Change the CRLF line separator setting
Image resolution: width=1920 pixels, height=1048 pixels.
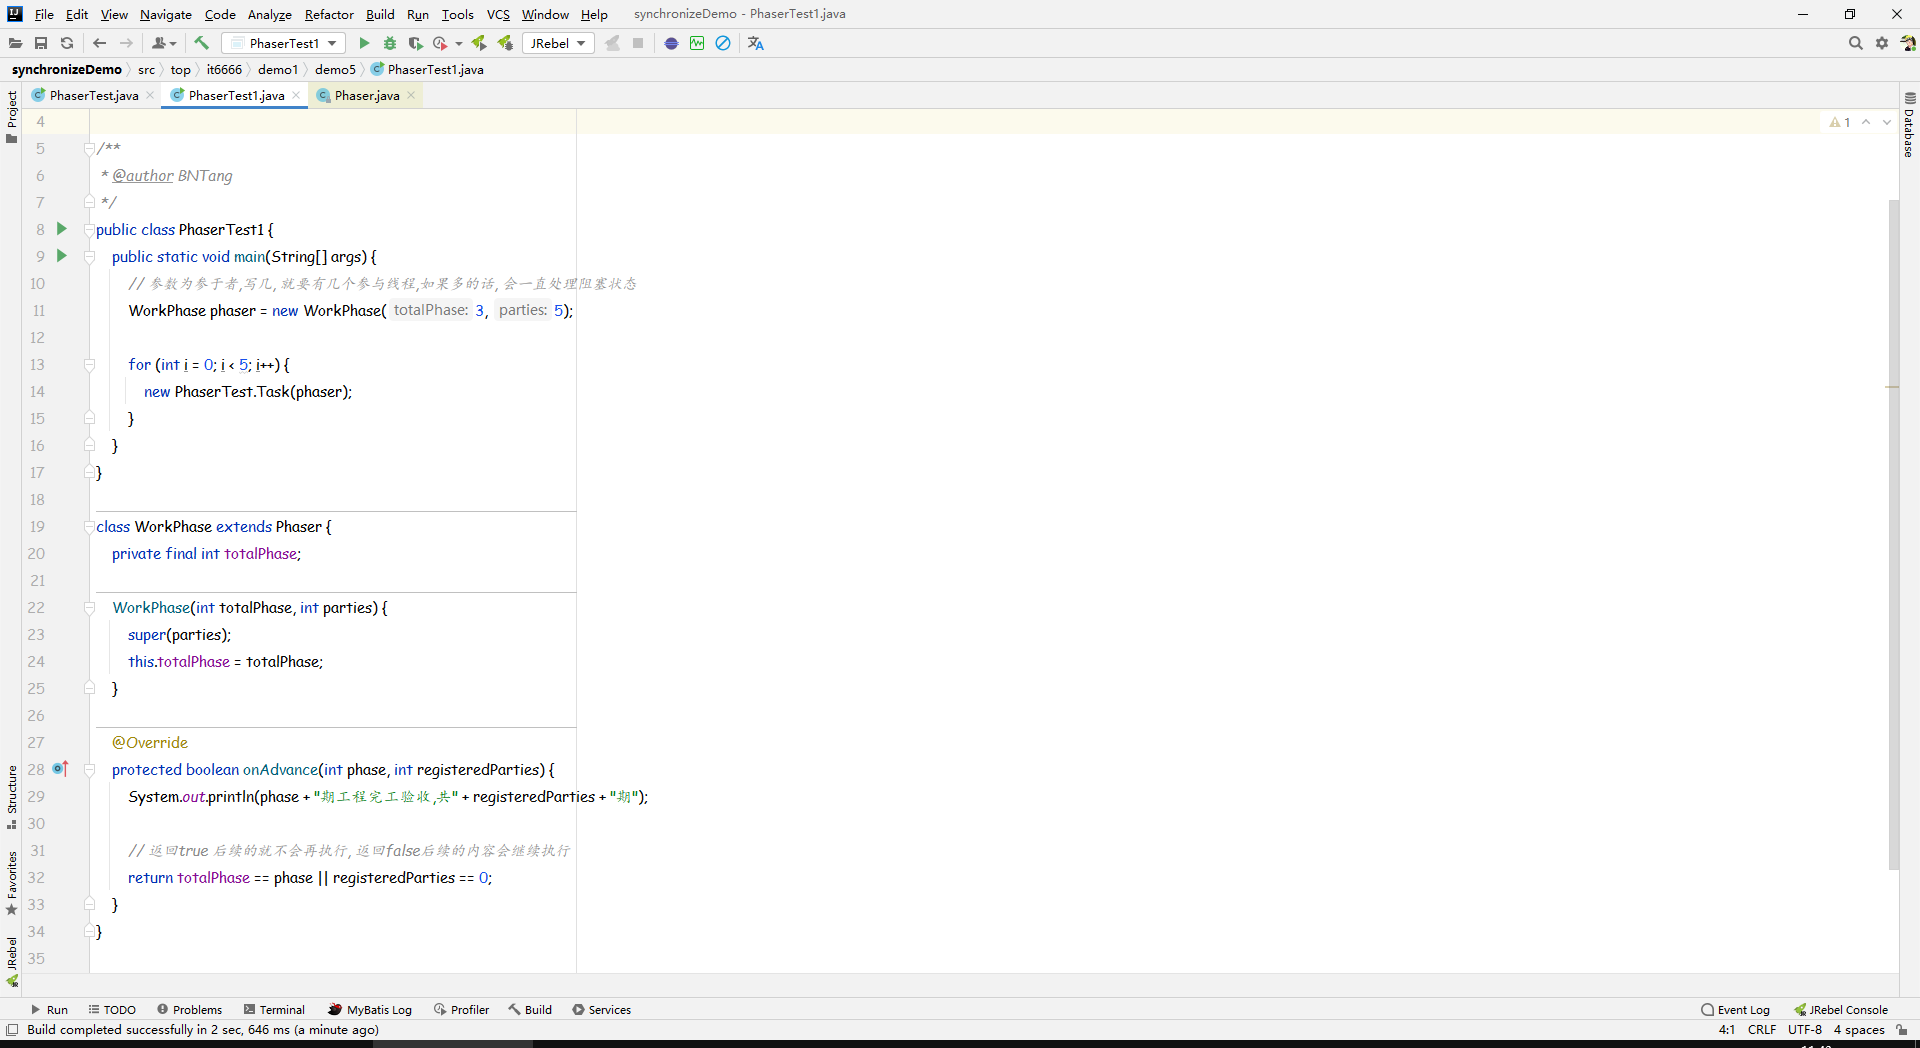(1762, 1030)
